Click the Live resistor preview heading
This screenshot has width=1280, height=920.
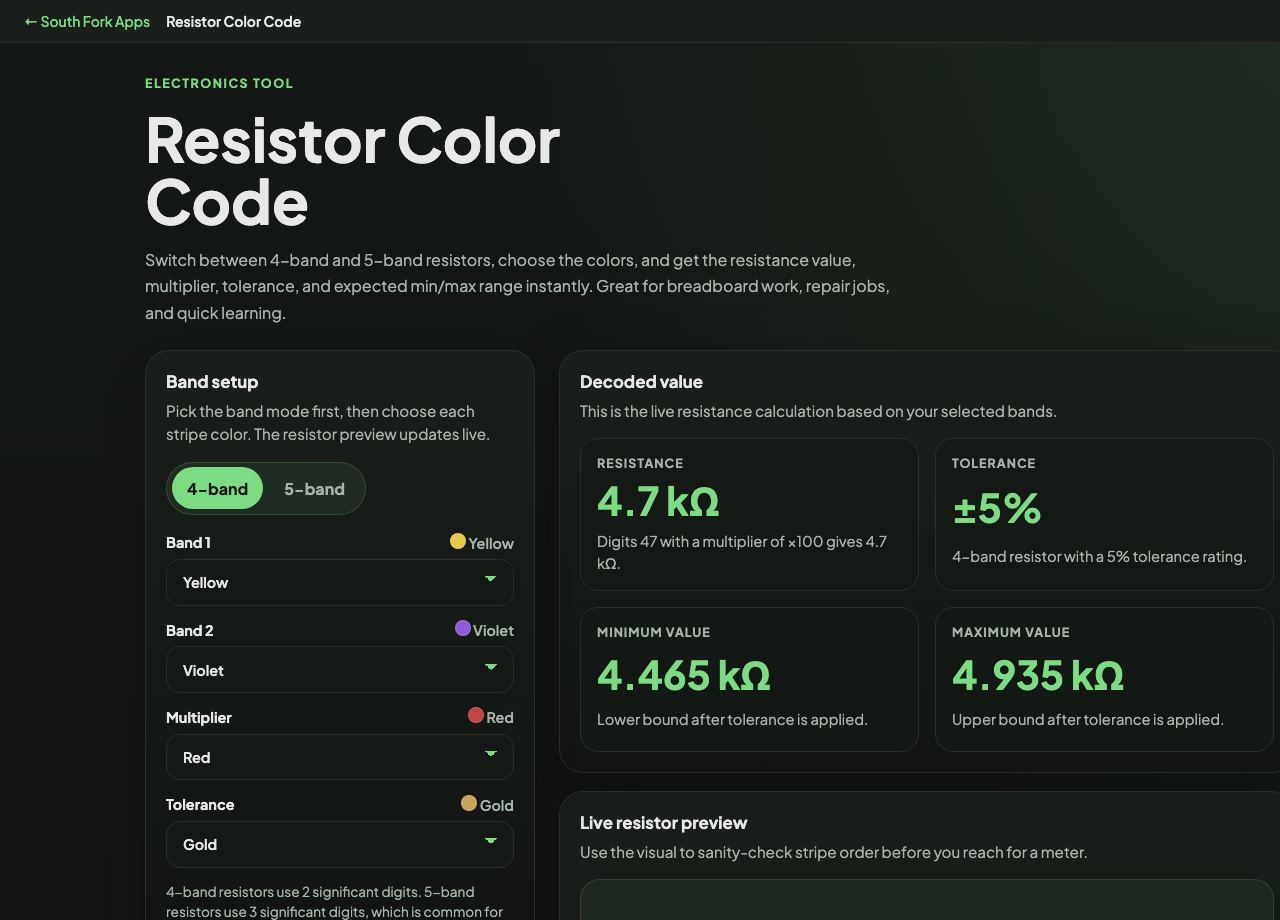point(664,823)
